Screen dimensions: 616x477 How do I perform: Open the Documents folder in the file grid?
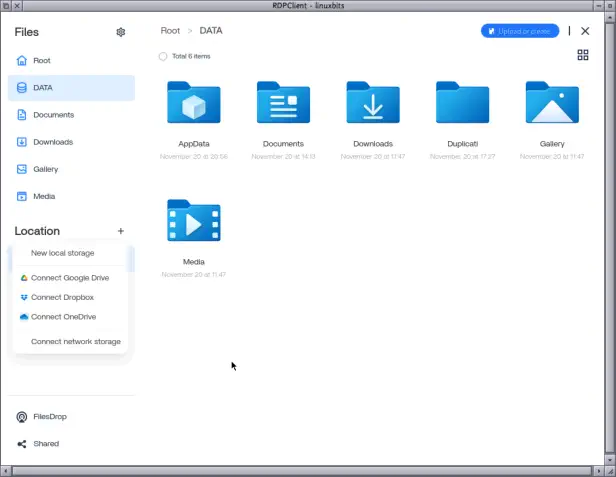coord(283,103)
